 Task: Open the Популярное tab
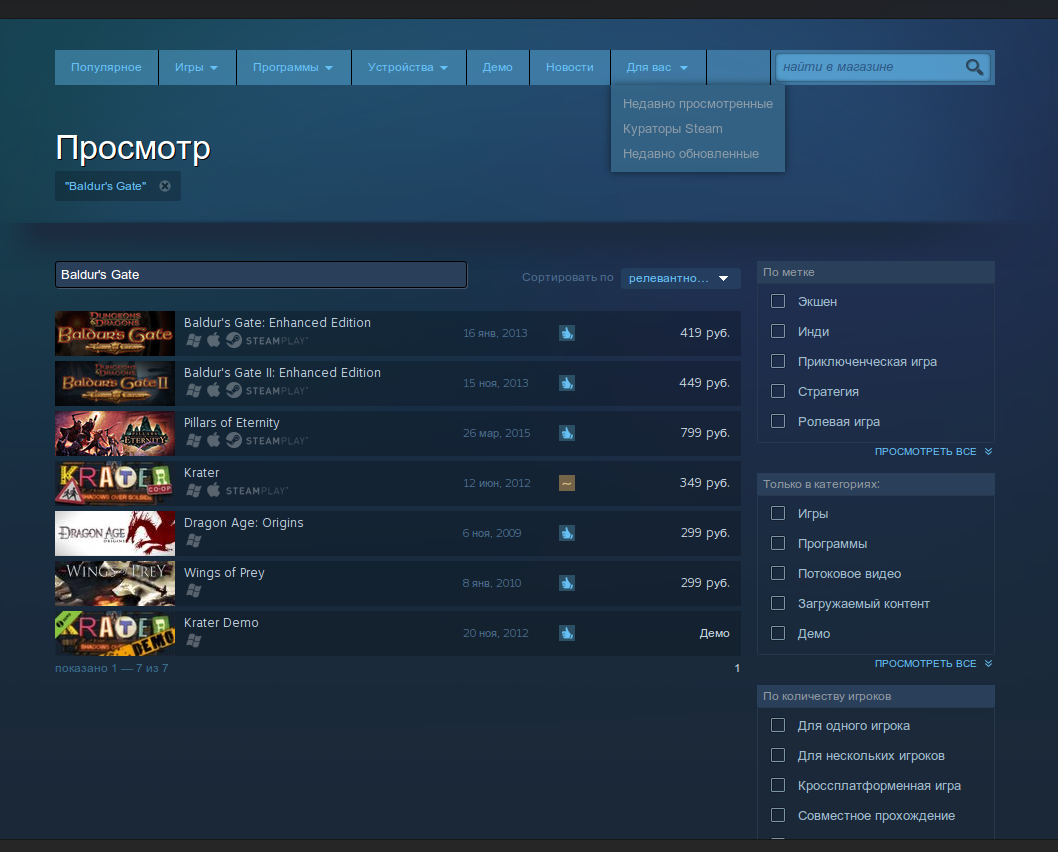pos(106,67)
